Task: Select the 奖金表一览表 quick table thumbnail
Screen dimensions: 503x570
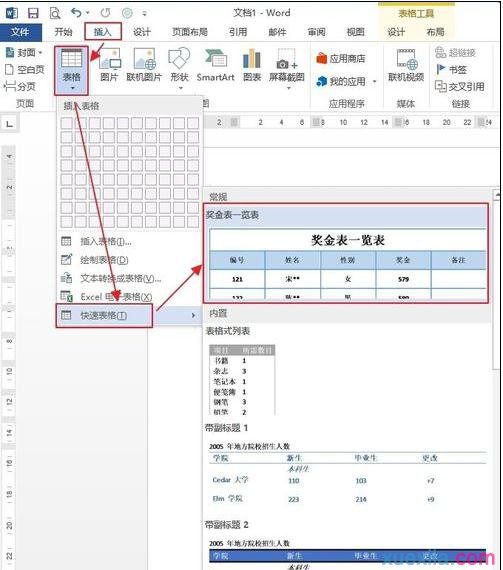Action: point(346,253)
